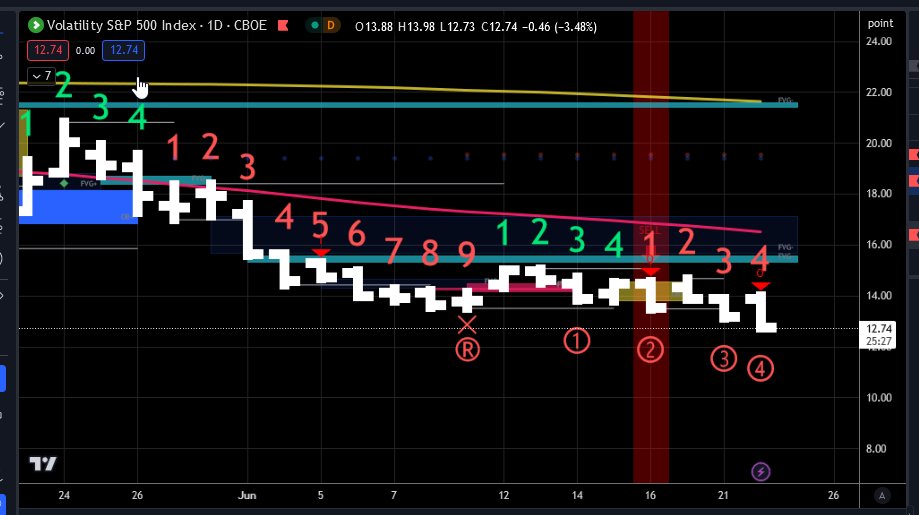The width and height of the screenshot is (919, 515).
Task: Click the purple lightning bolt icon
Action: click(x=761, y=471)
